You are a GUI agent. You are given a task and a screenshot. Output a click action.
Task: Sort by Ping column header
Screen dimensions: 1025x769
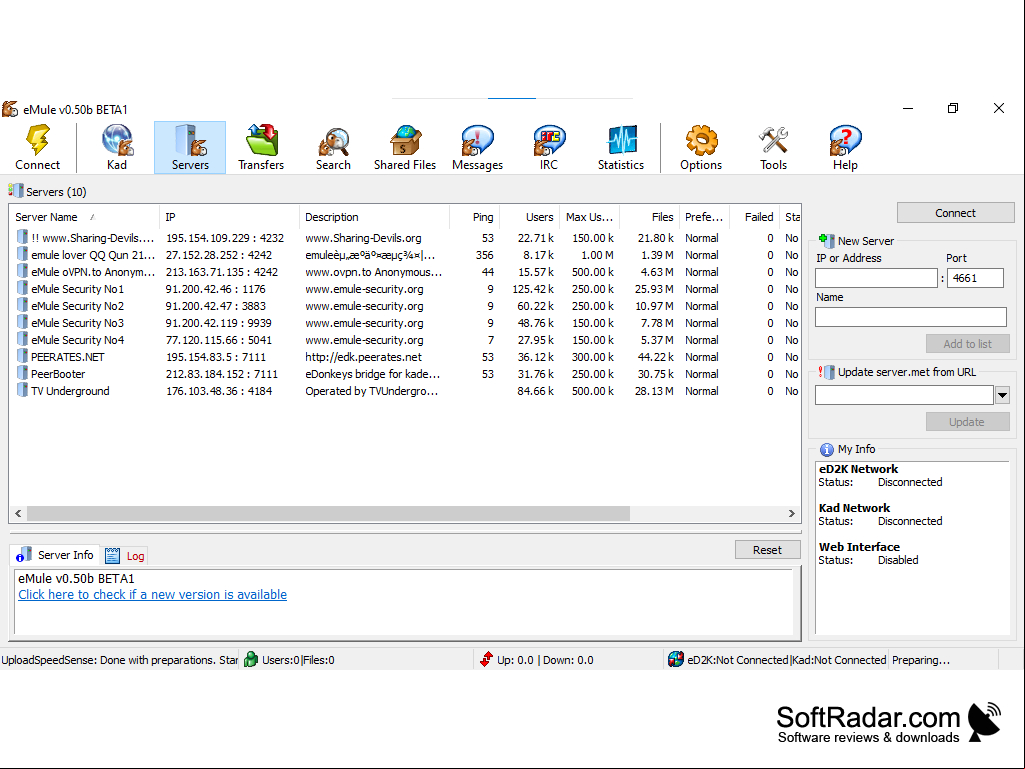475,217
